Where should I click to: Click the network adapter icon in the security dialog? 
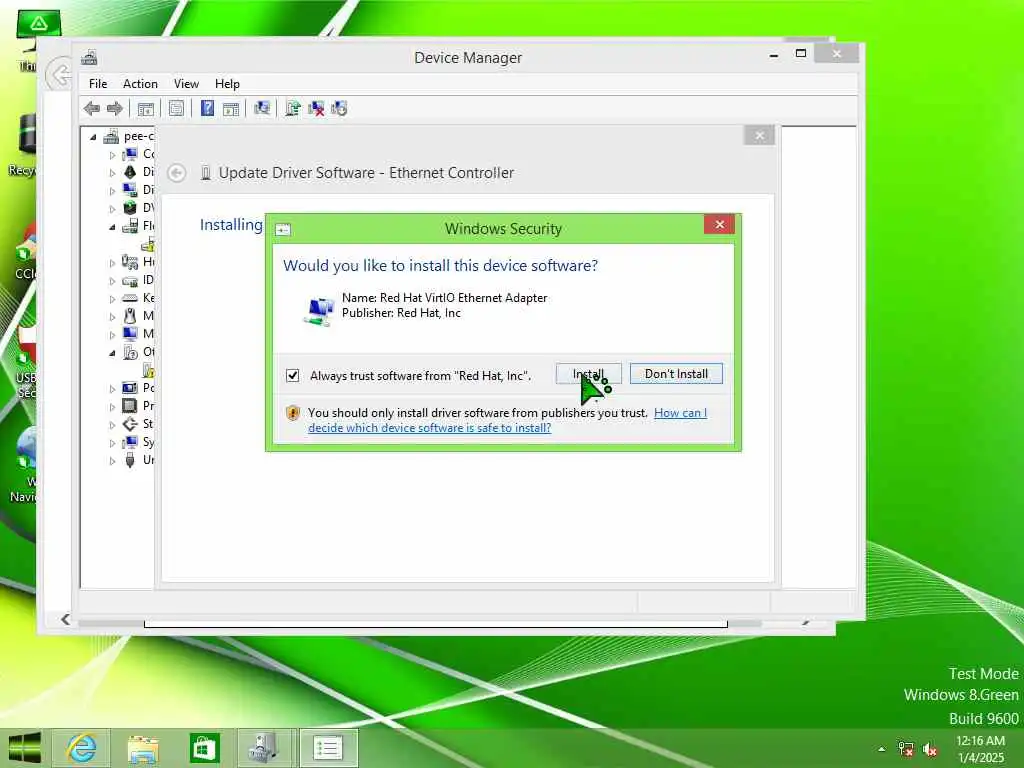(319, 310)
